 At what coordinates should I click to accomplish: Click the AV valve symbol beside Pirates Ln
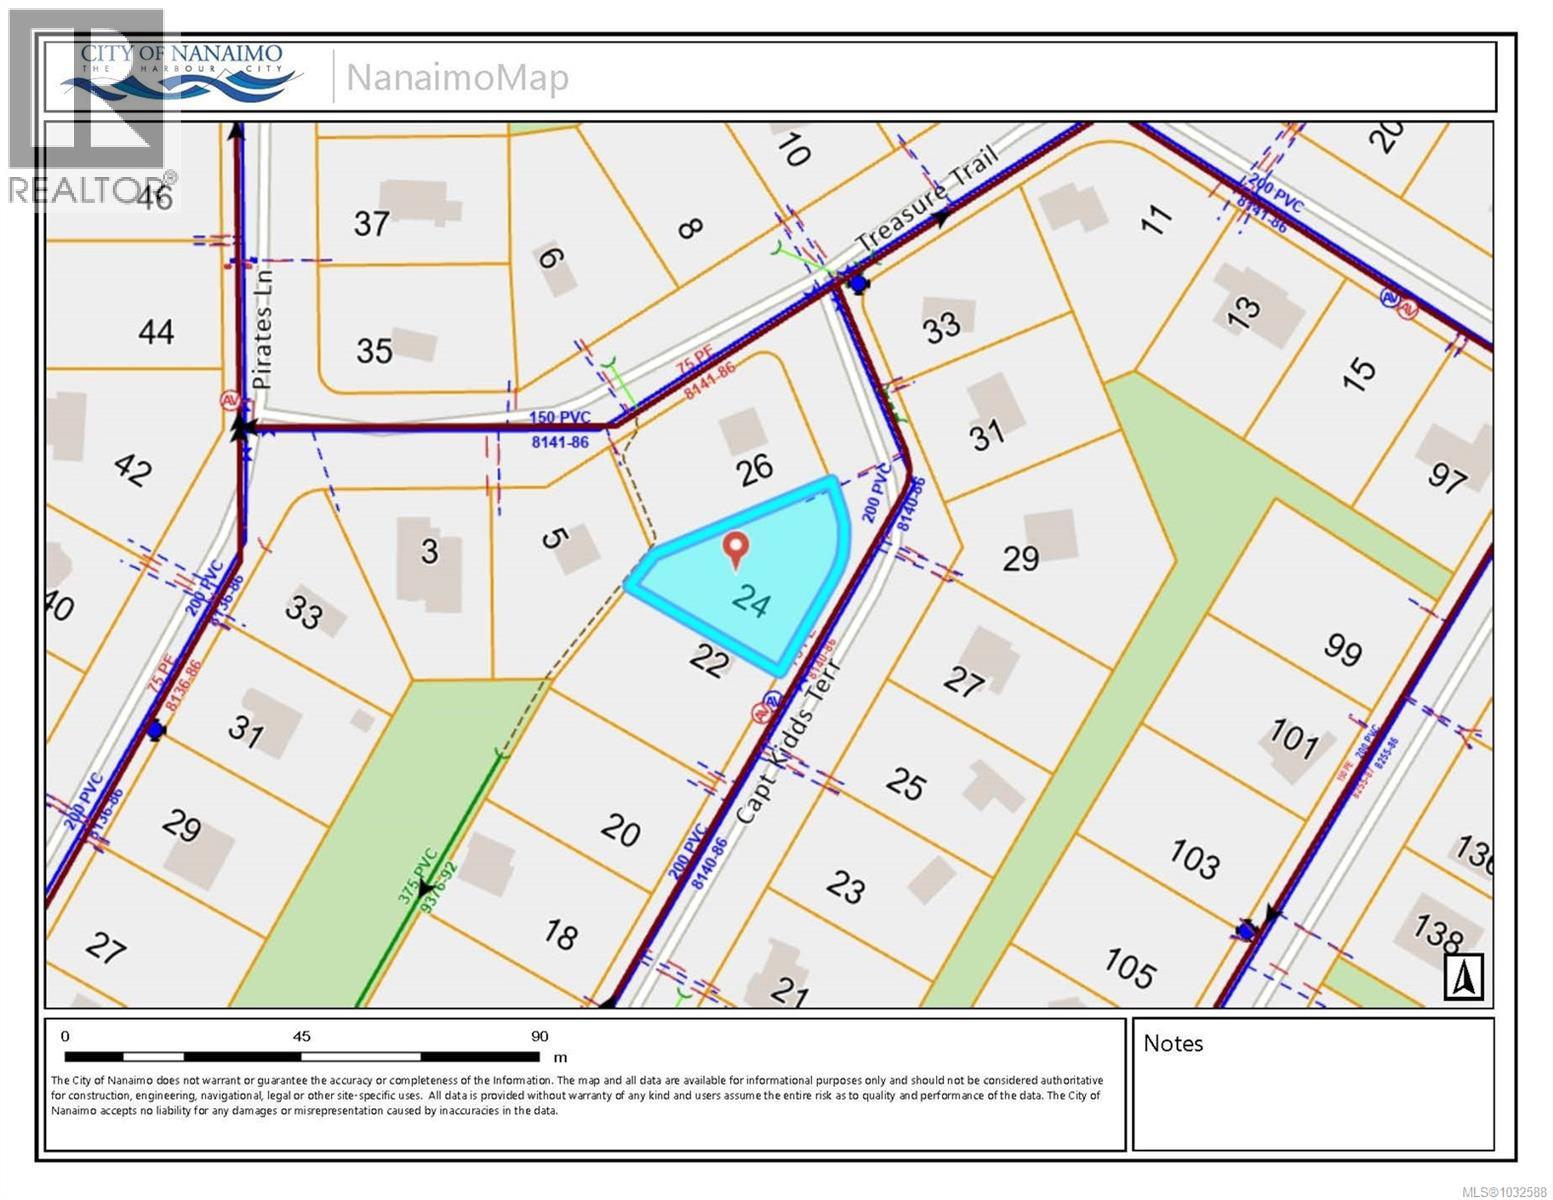tap(229, 400)
